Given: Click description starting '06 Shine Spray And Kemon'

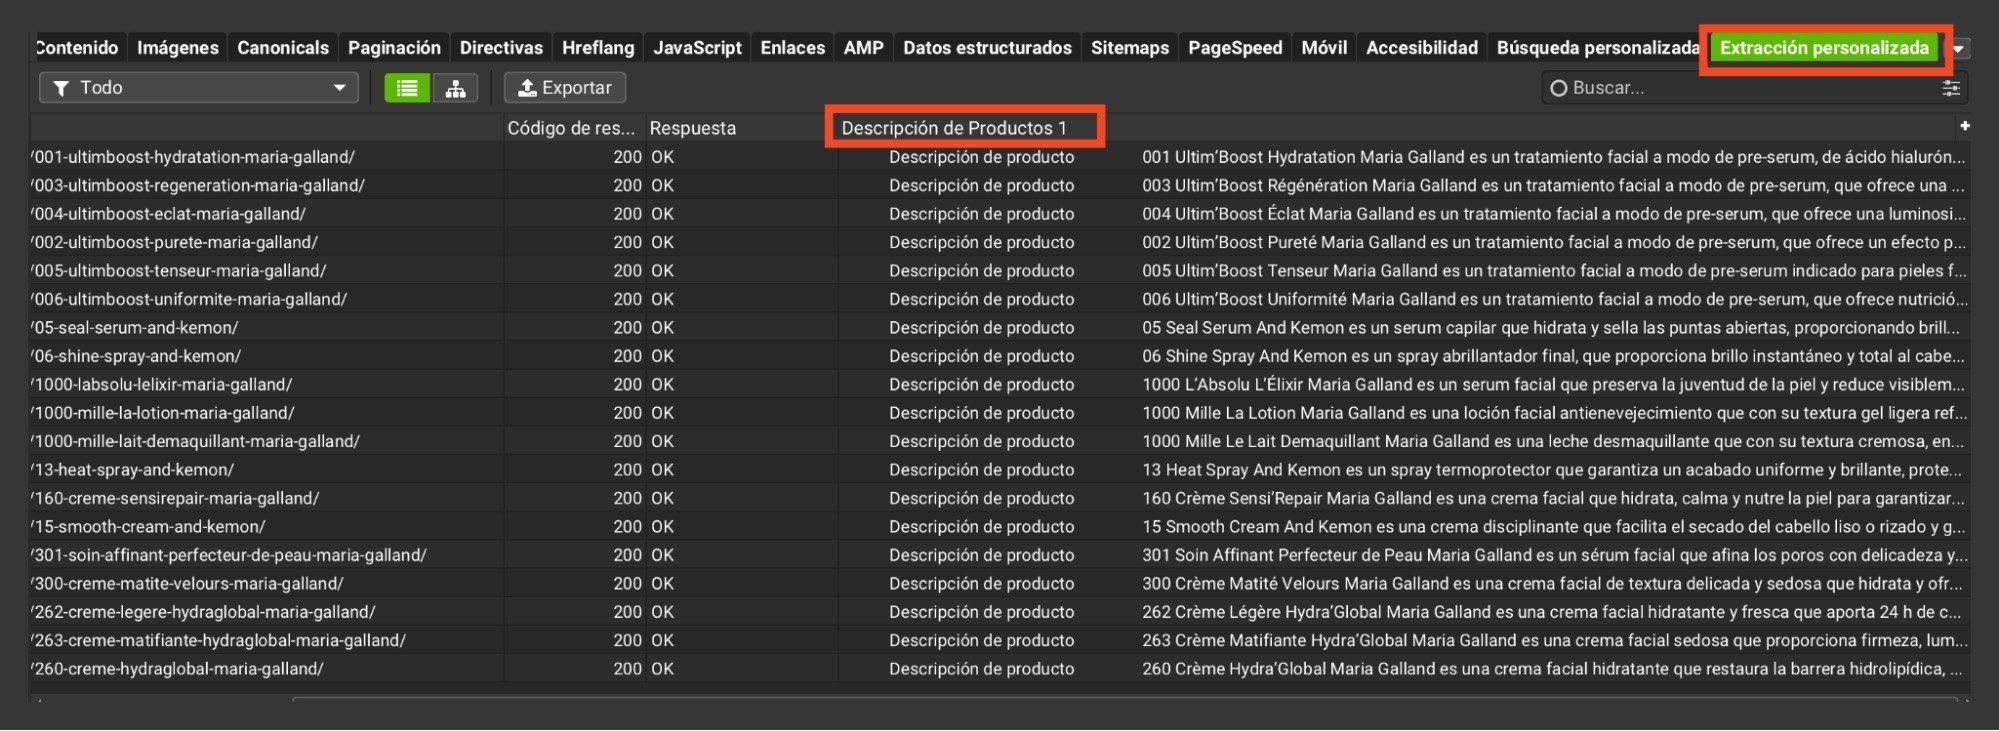Looking at the screenshot, I should (1553, 356).
